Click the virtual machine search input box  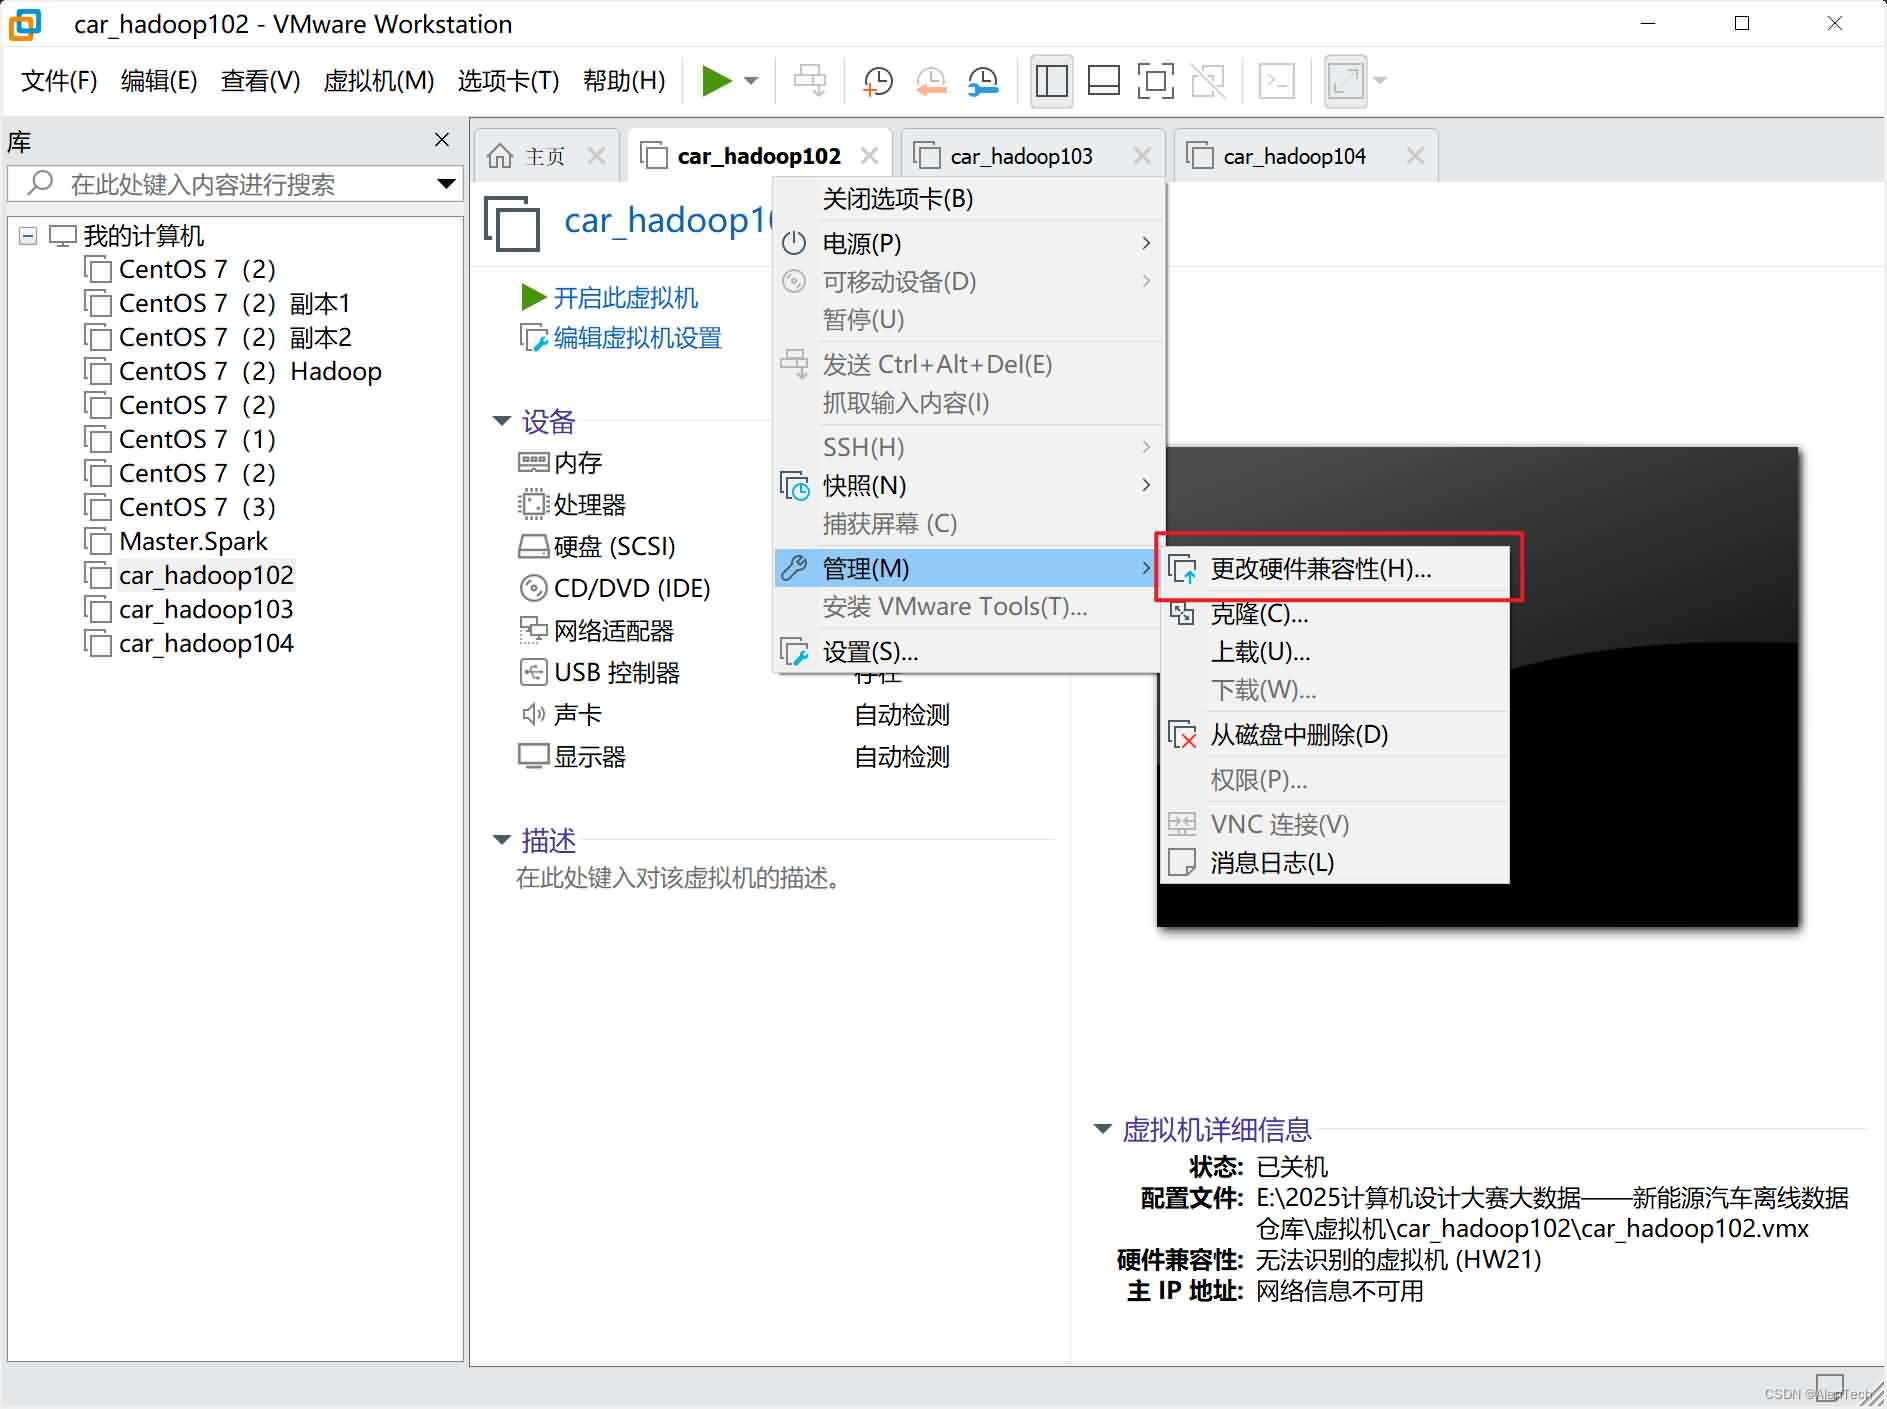tap(230, 184)
